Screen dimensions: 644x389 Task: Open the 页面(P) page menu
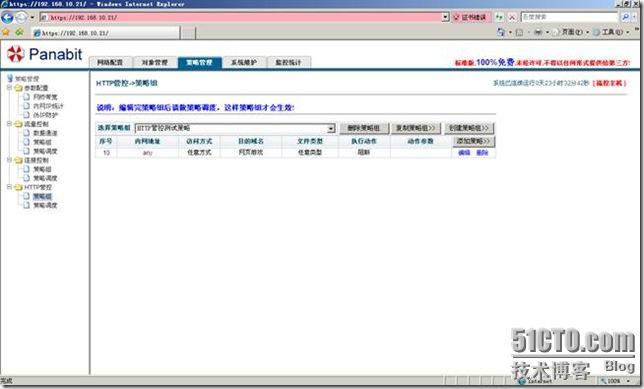tap(571, 32)
